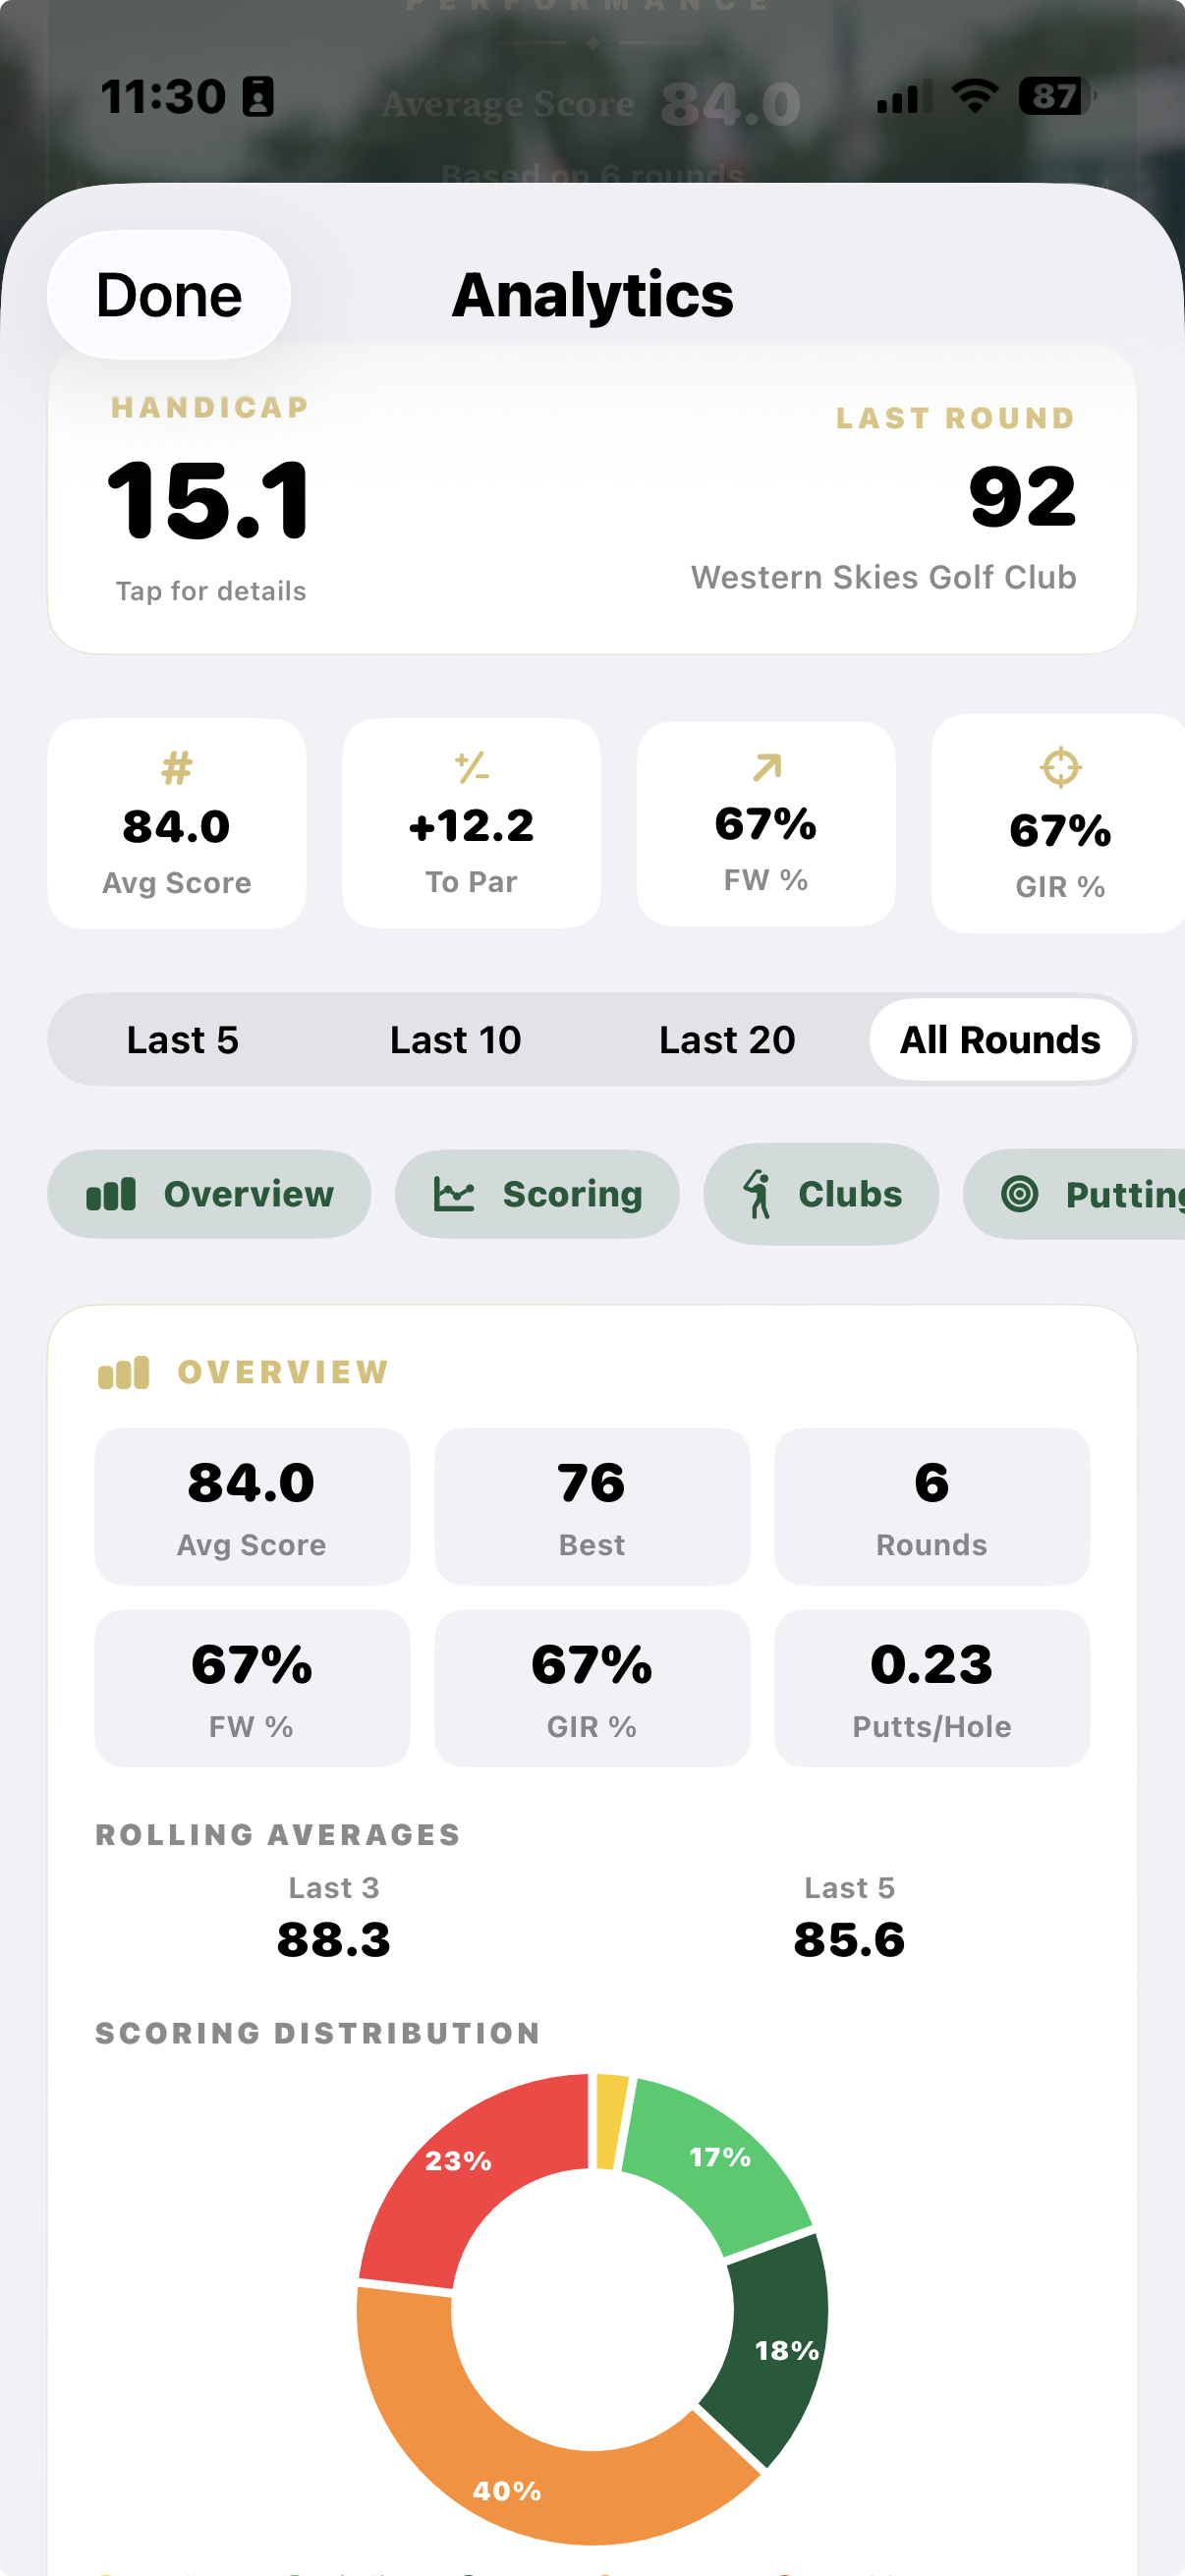This screenshot has width=1185, height=2576.
Task: Tap the handicap for details
Action: (x=209, y=500)
